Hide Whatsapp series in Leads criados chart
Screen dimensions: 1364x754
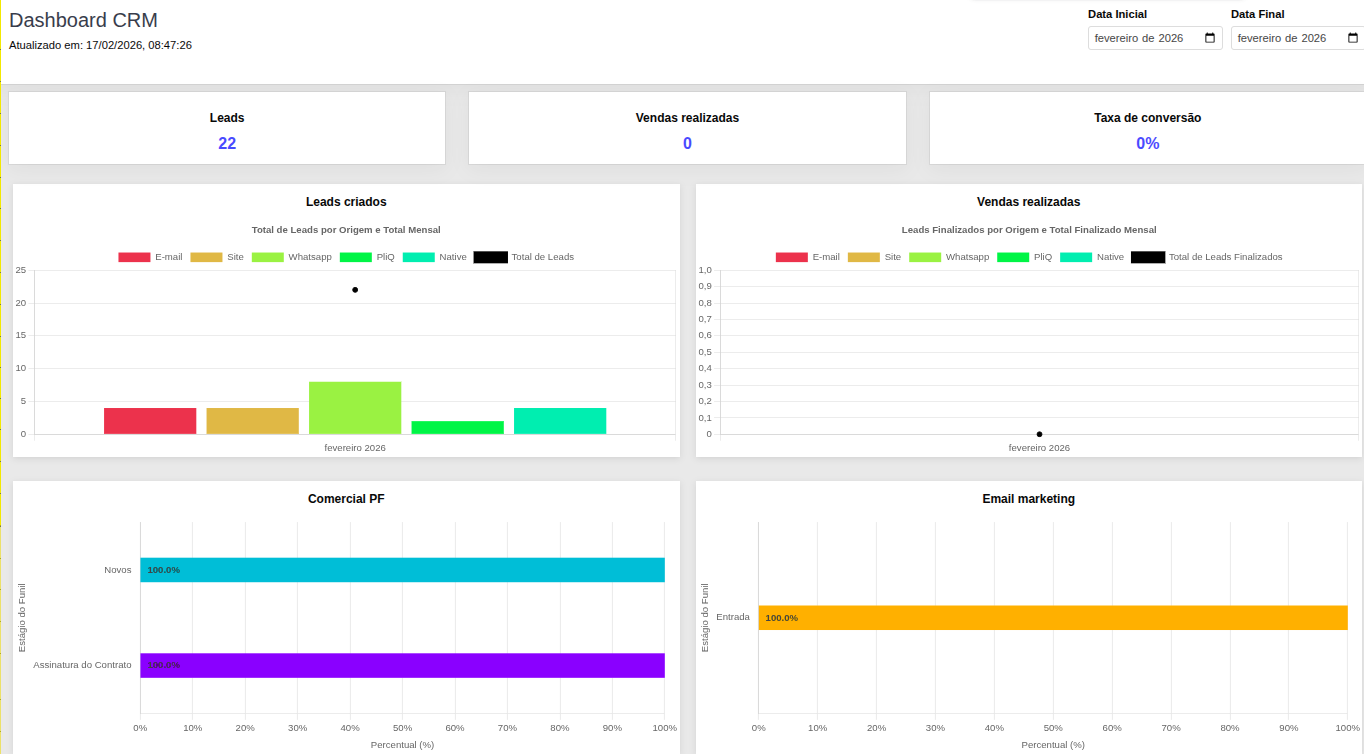(291, 257)
